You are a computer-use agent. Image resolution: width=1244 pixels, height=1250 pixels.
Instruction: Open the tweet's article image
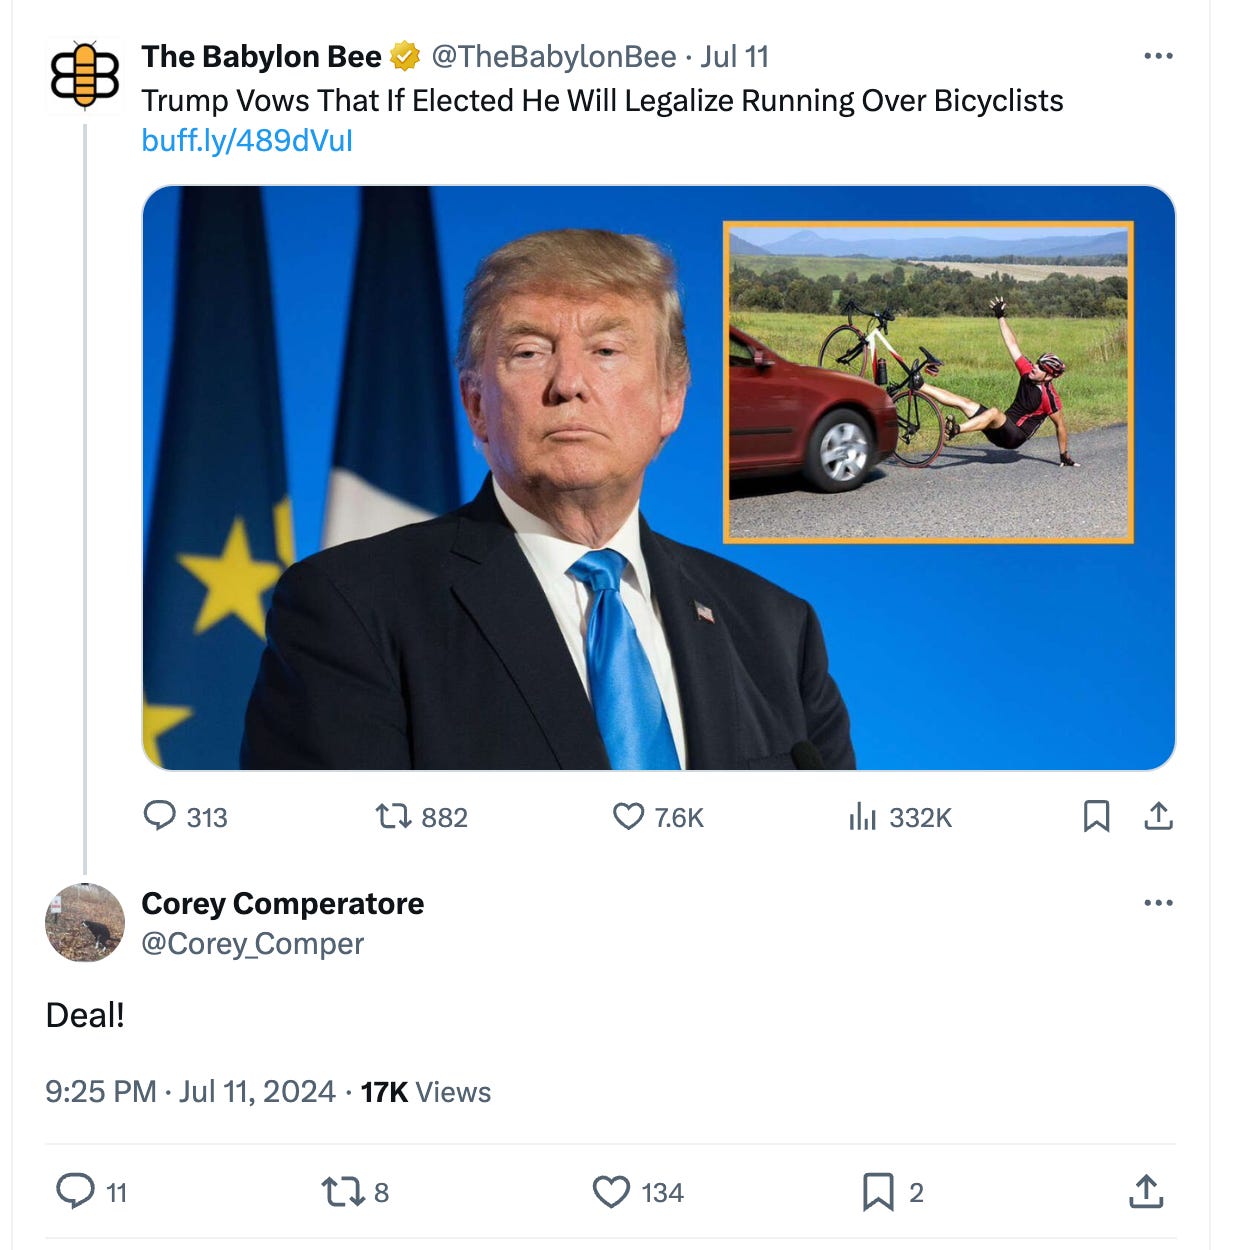[x=658, y=477]
